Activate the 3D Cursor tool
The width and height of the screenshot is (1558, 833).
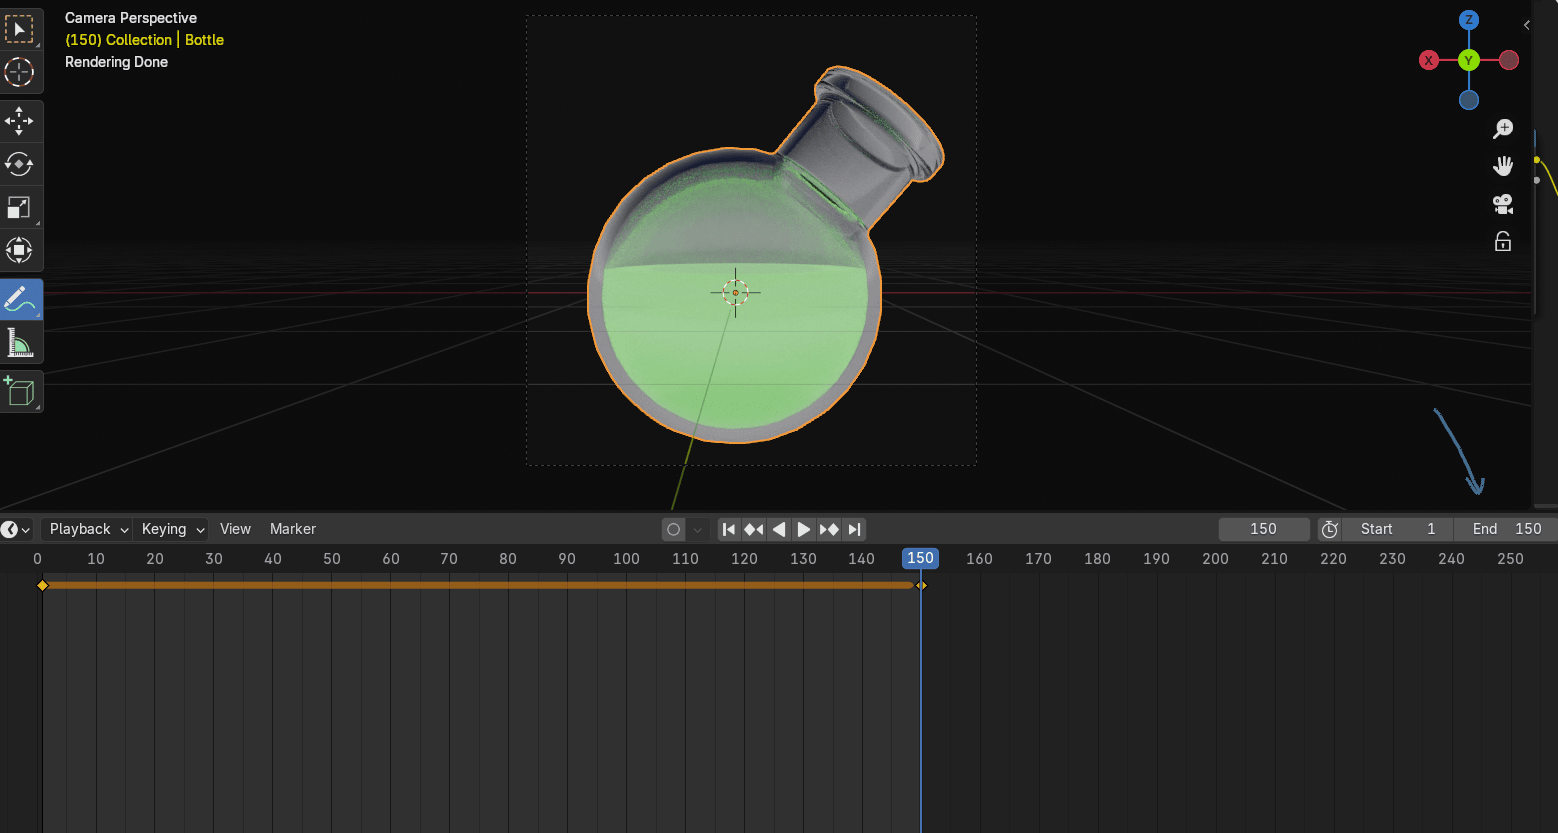click(x=19, y=73)
